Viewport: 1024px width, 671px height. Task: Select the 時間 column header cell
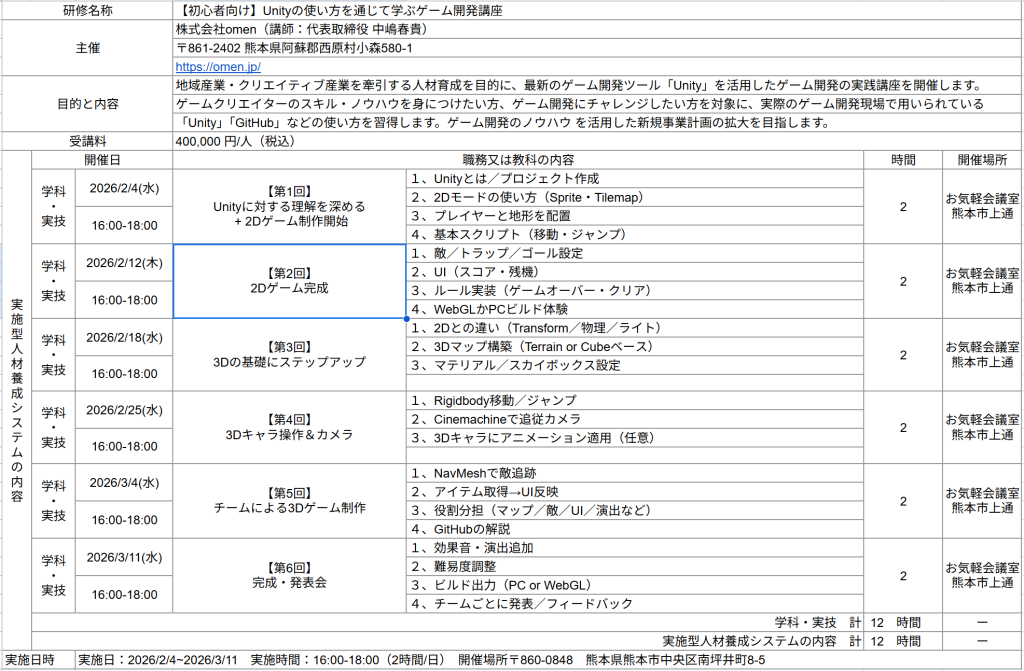pyautogui.click(x=903, y=160)
